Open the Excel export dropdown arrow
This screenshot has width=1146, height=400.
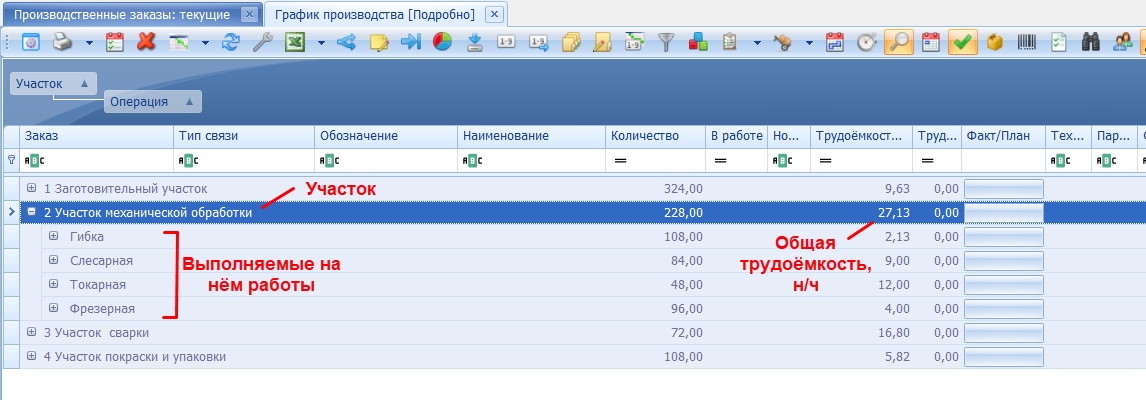tap(322, 42)
